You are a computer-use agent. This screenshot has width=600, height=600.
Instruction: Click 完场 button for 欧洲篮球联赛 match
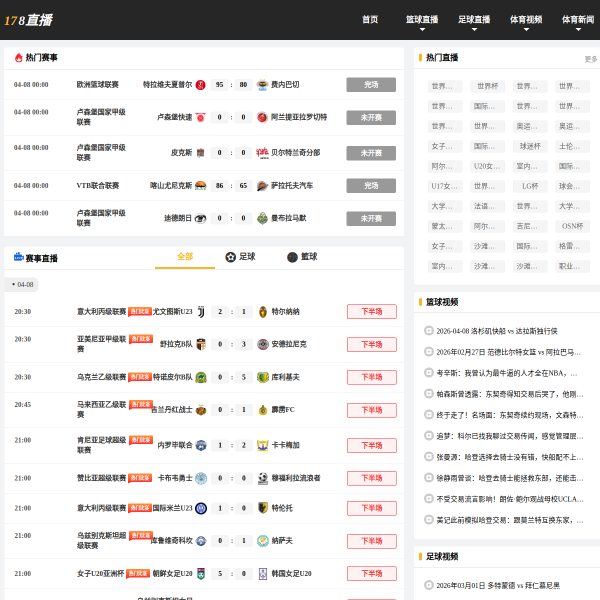click(x=371, y=85)
